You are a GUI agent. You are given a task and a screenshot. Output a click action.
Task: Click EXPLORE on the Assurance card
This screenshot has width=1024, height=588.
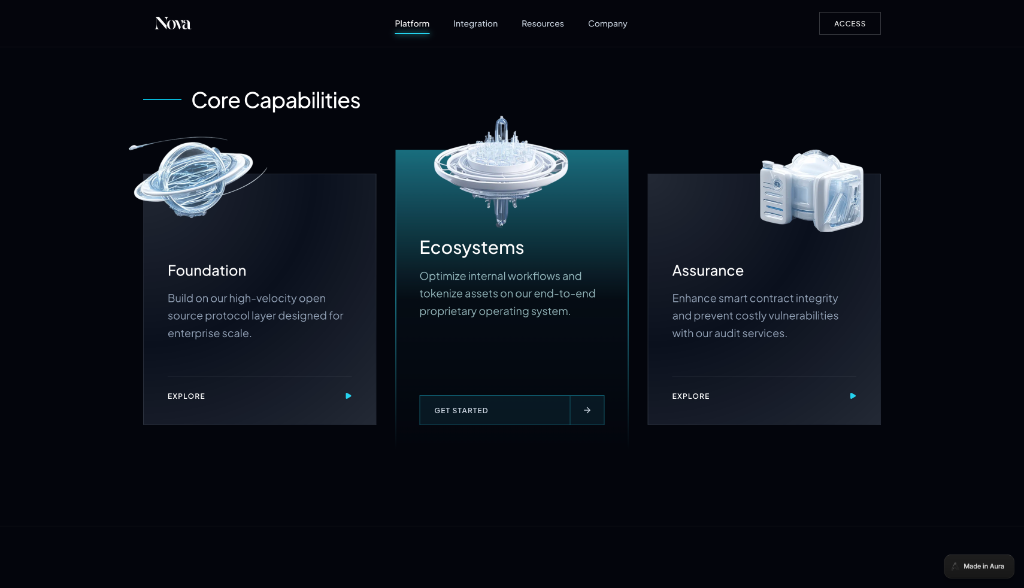[x=691, y=396]
